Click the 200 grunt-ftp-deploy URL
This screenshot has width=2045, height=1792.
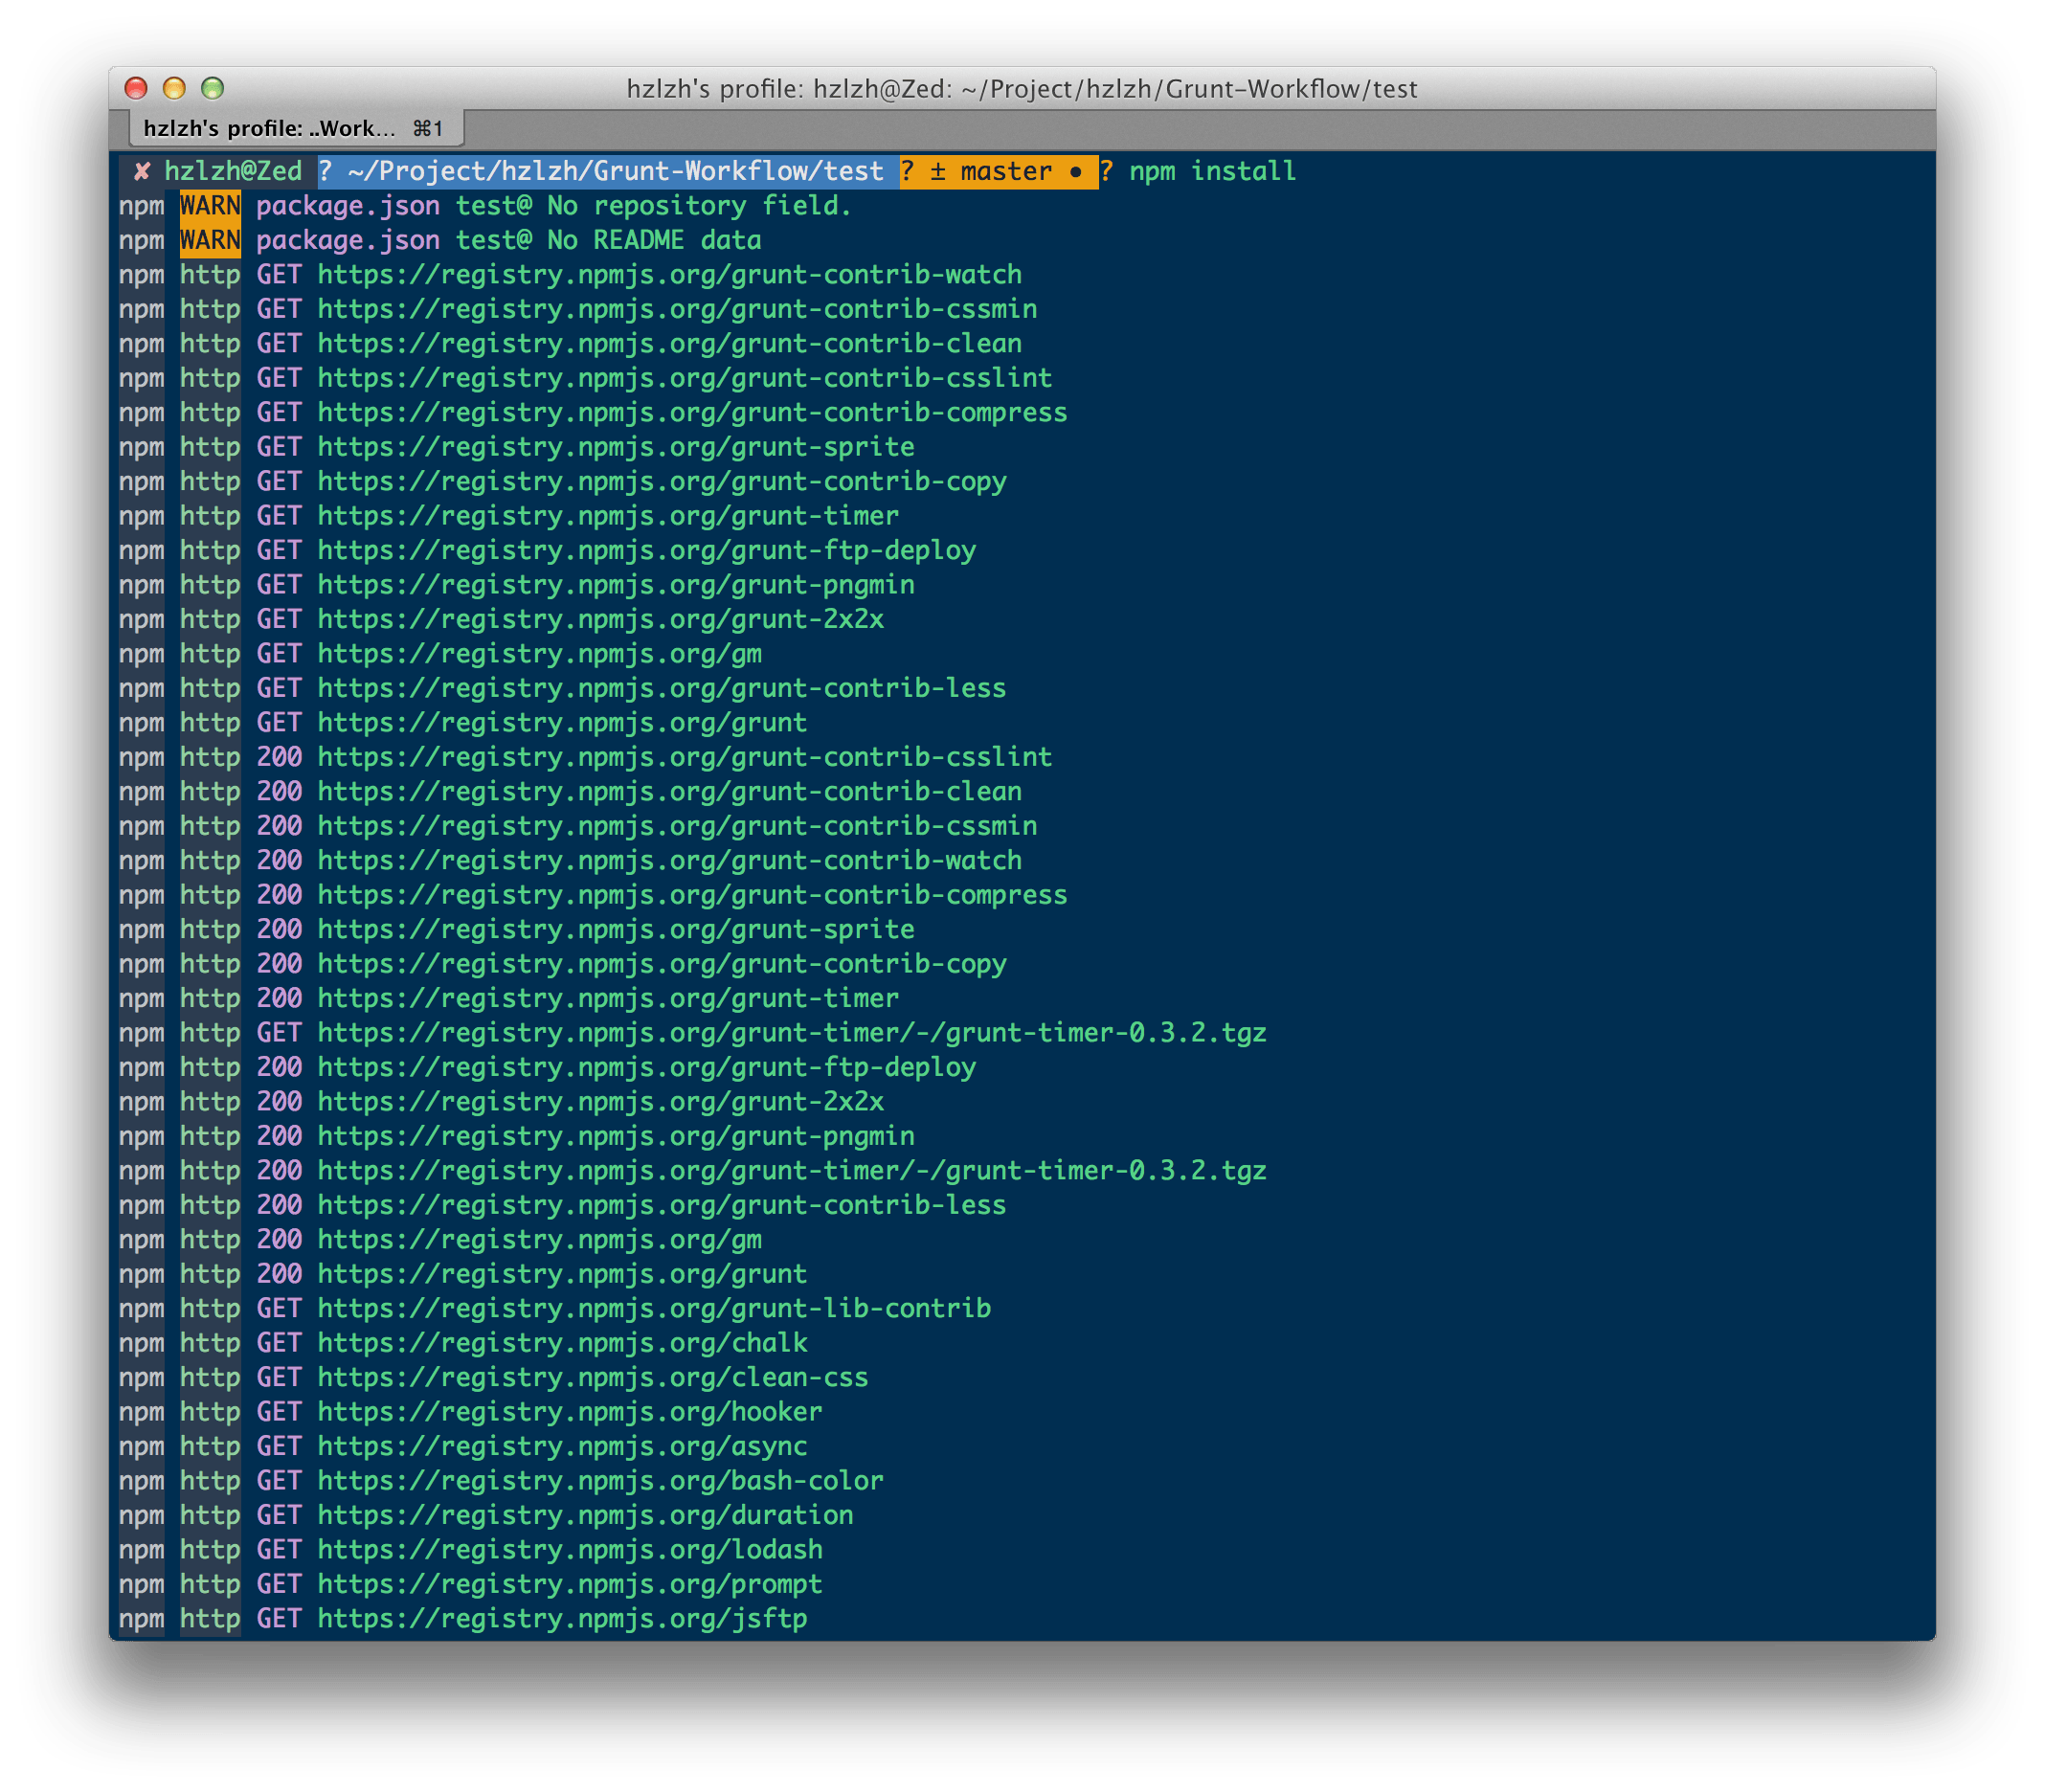pyautogui.click(x=647, y=1068)
